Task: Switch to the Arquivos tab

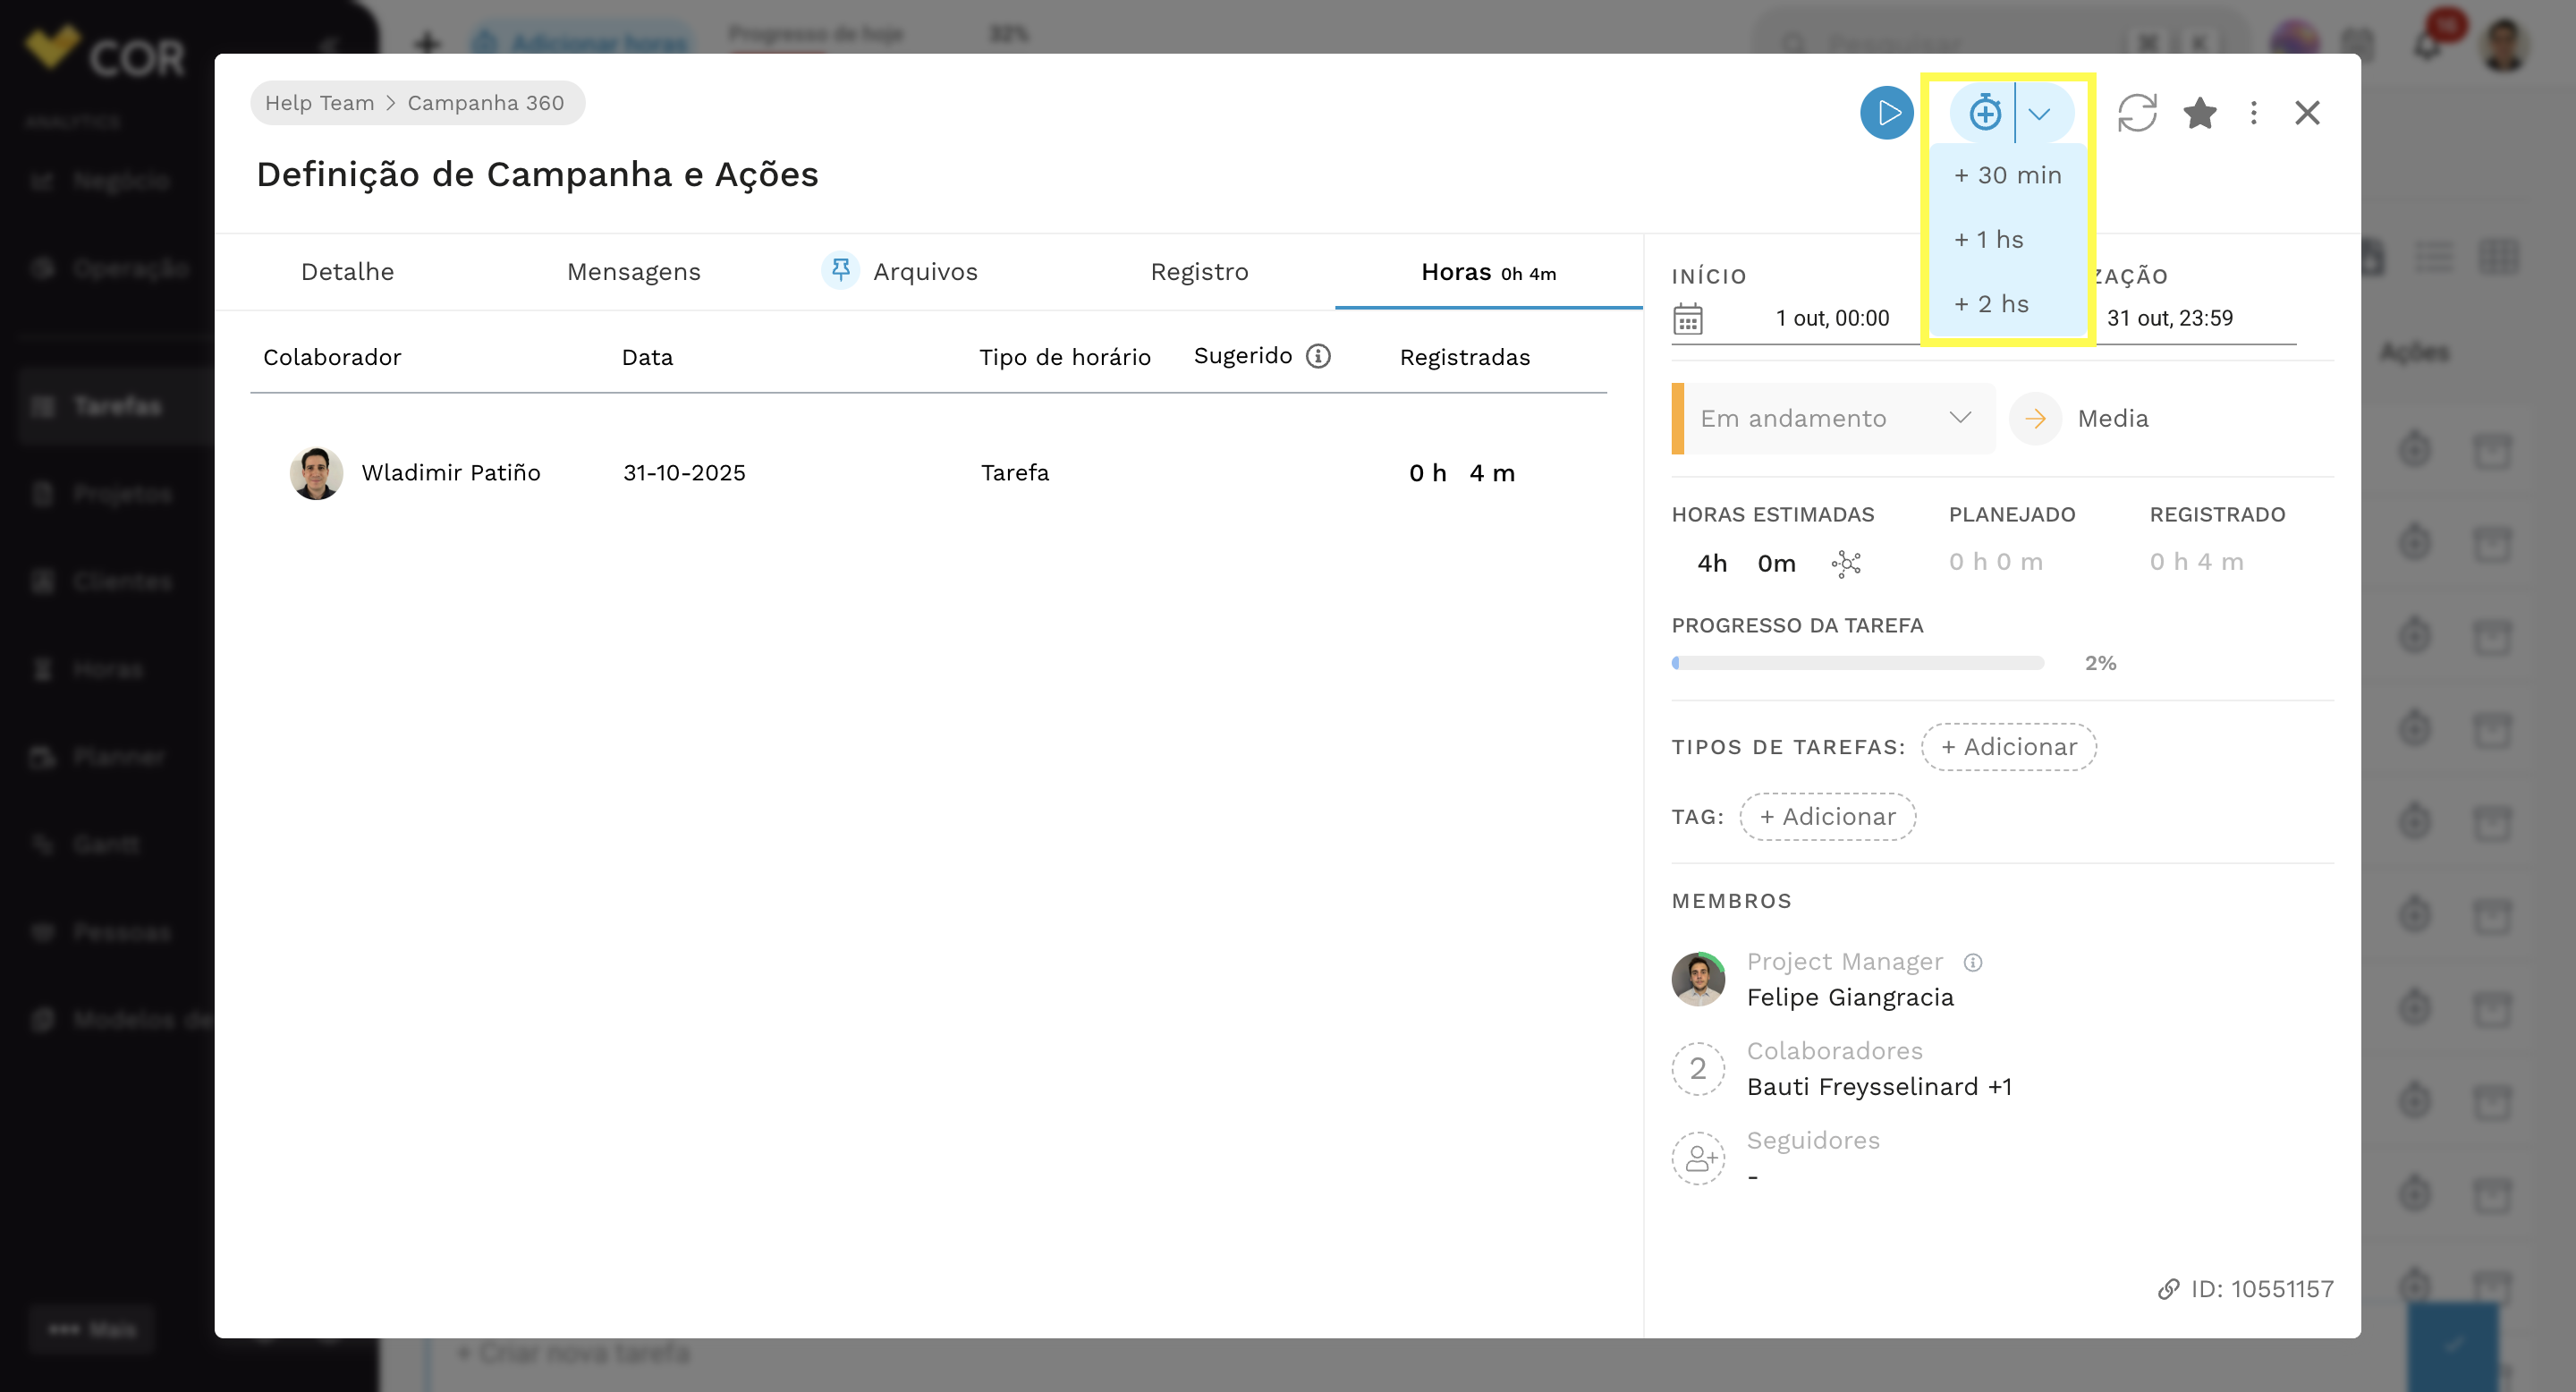Action: point(925,272)
